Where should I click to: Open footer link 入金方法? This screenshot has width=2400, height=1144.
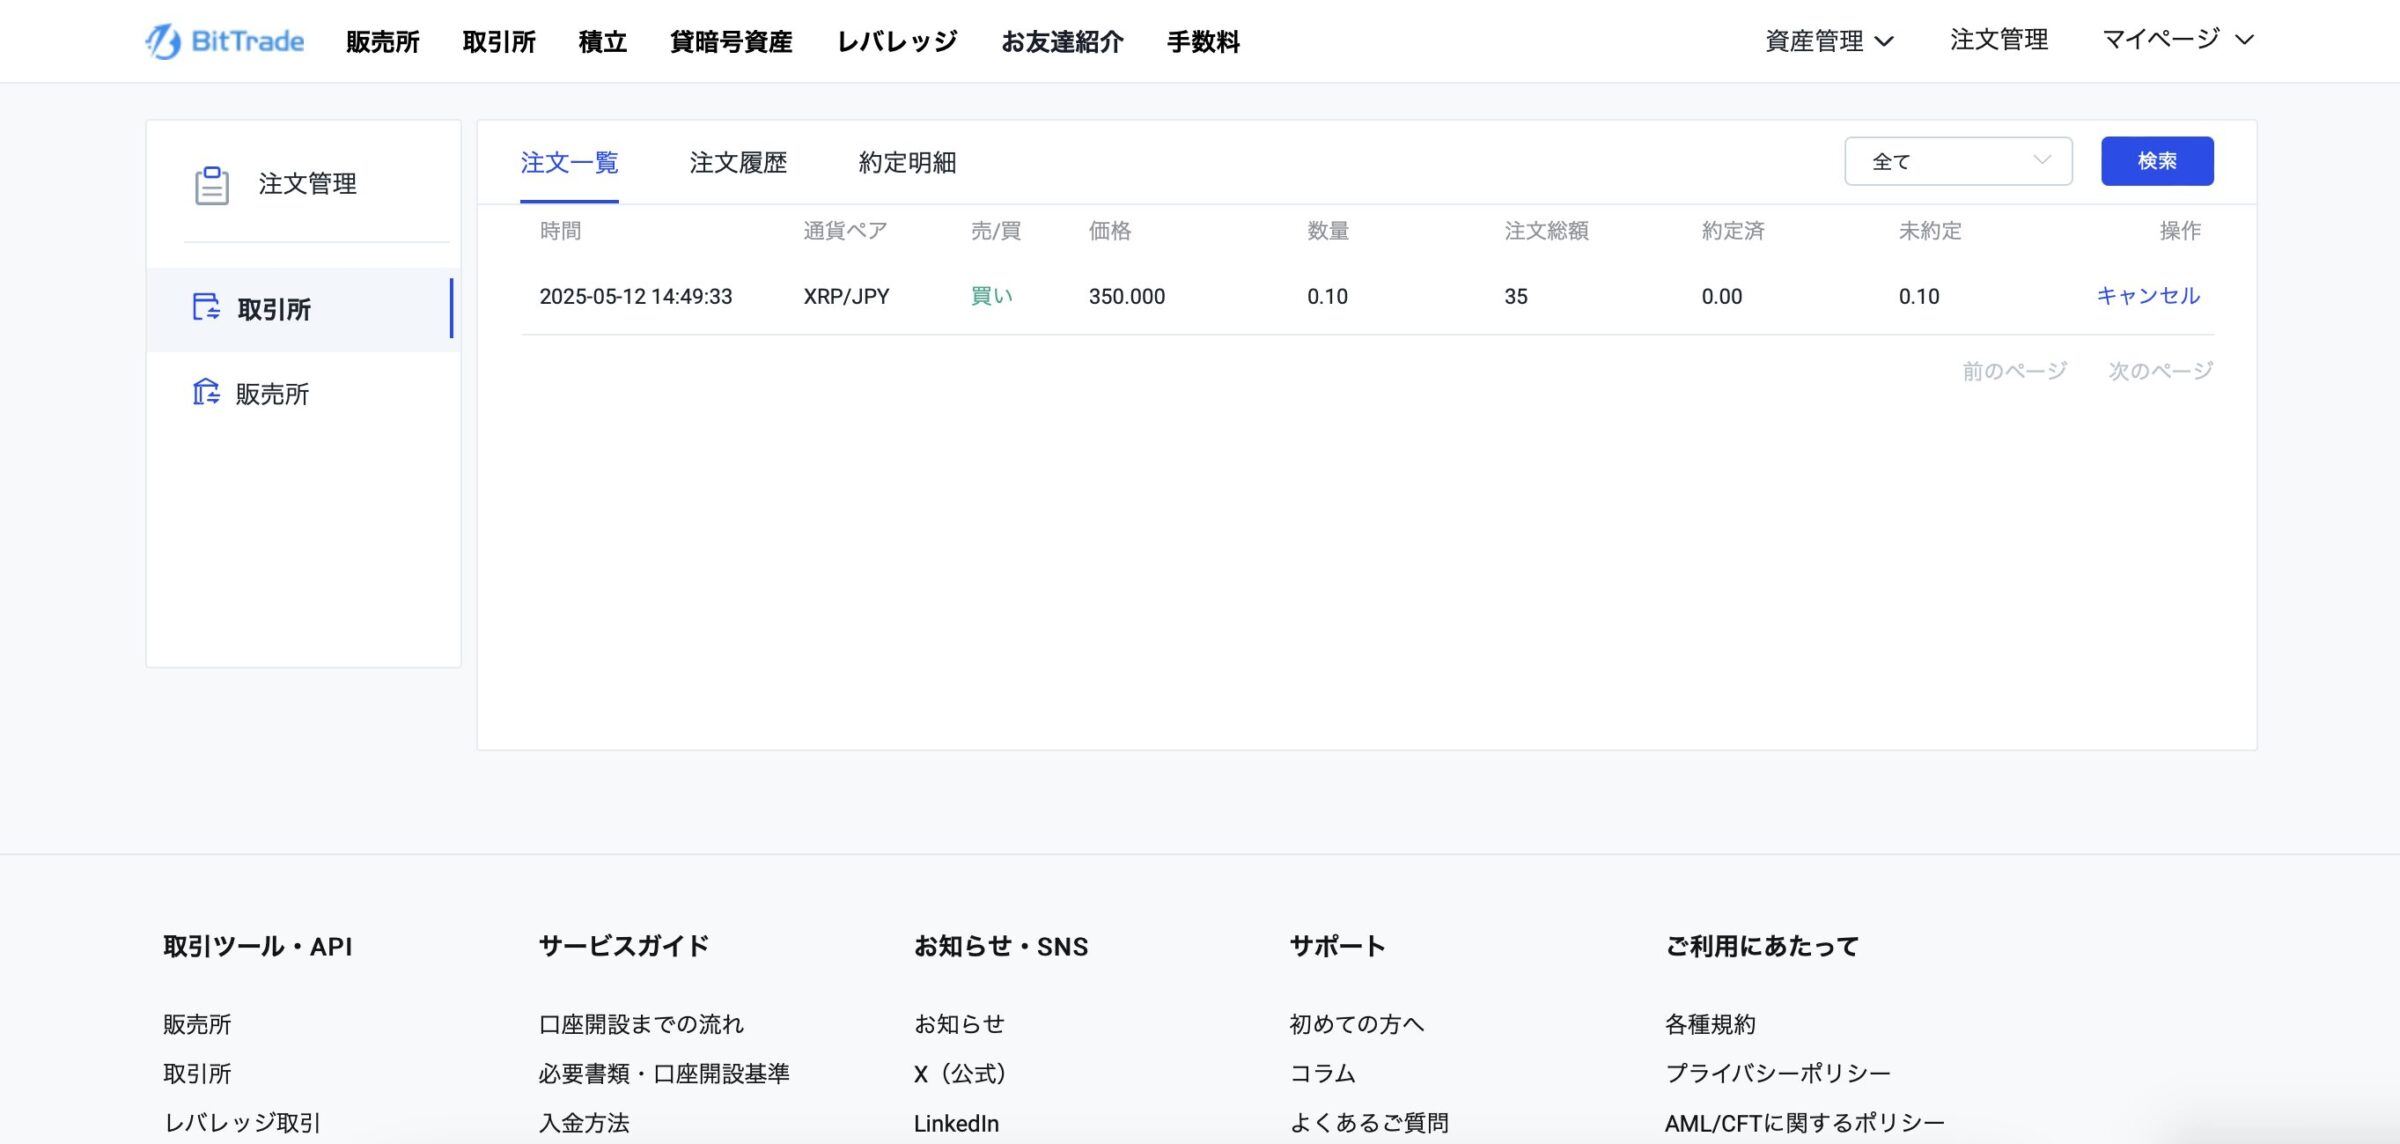click(584, 1123)
